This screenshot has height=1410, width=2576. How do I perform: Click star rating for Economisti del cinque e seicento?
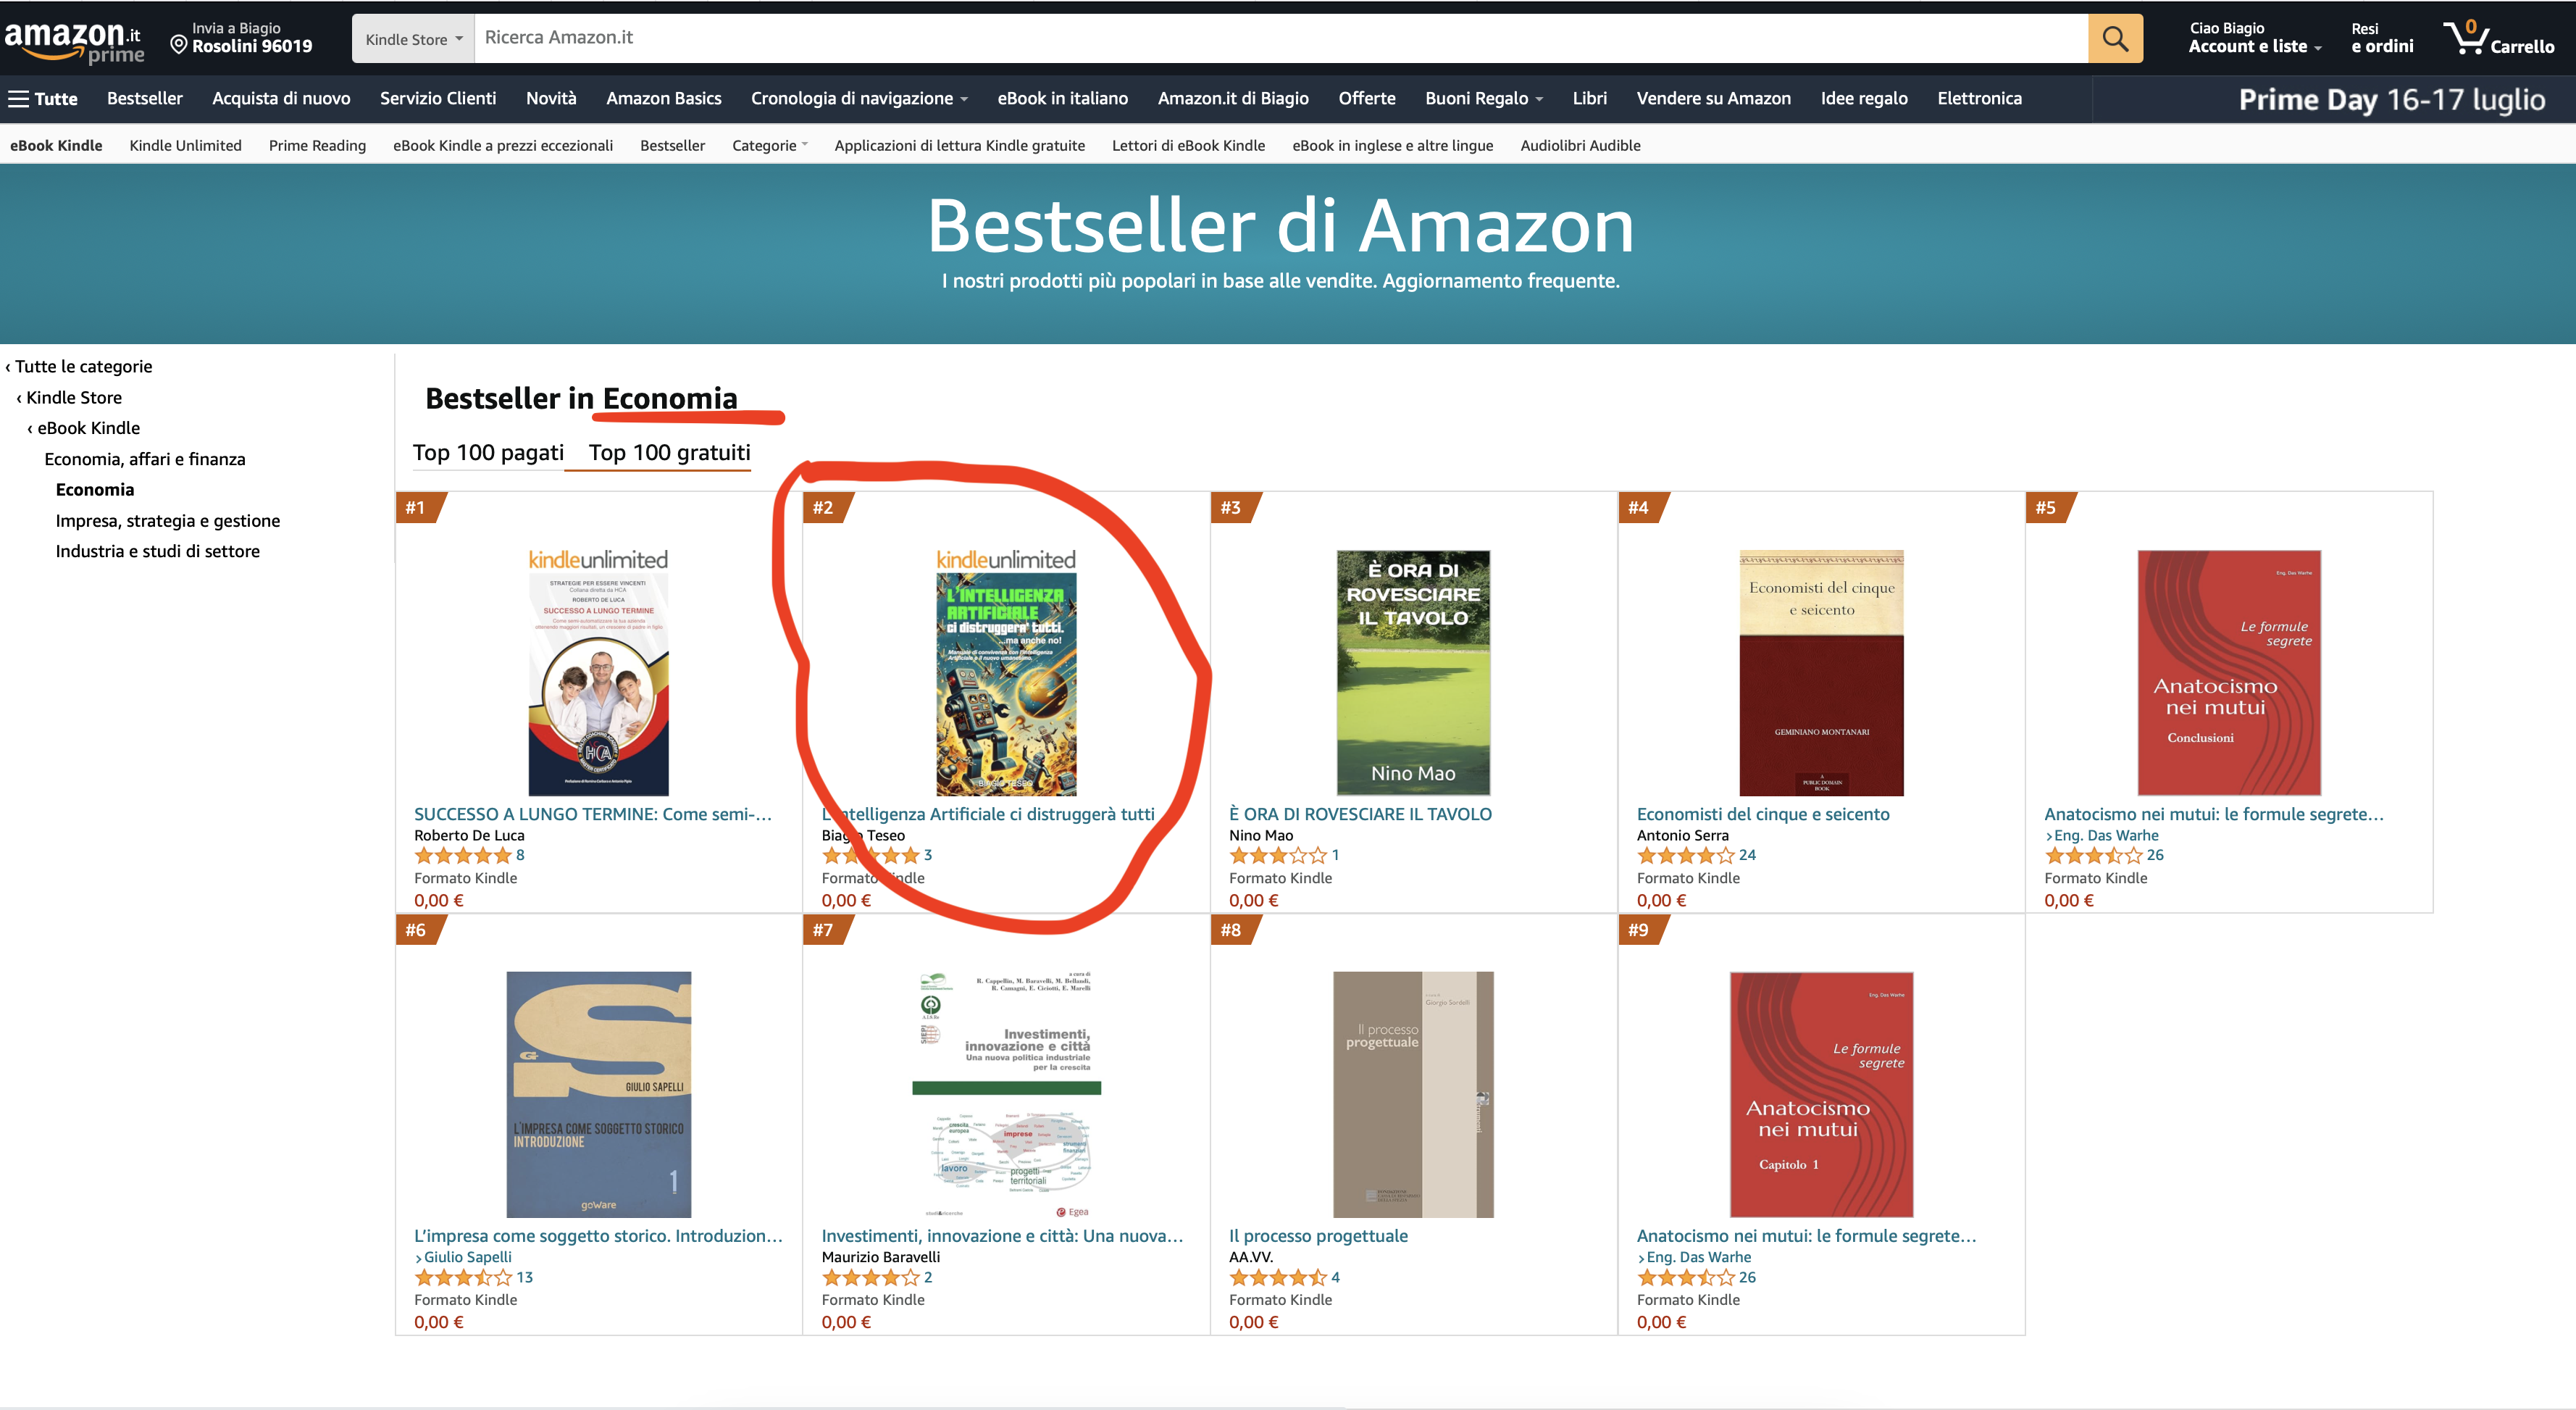click(1685, 855)
